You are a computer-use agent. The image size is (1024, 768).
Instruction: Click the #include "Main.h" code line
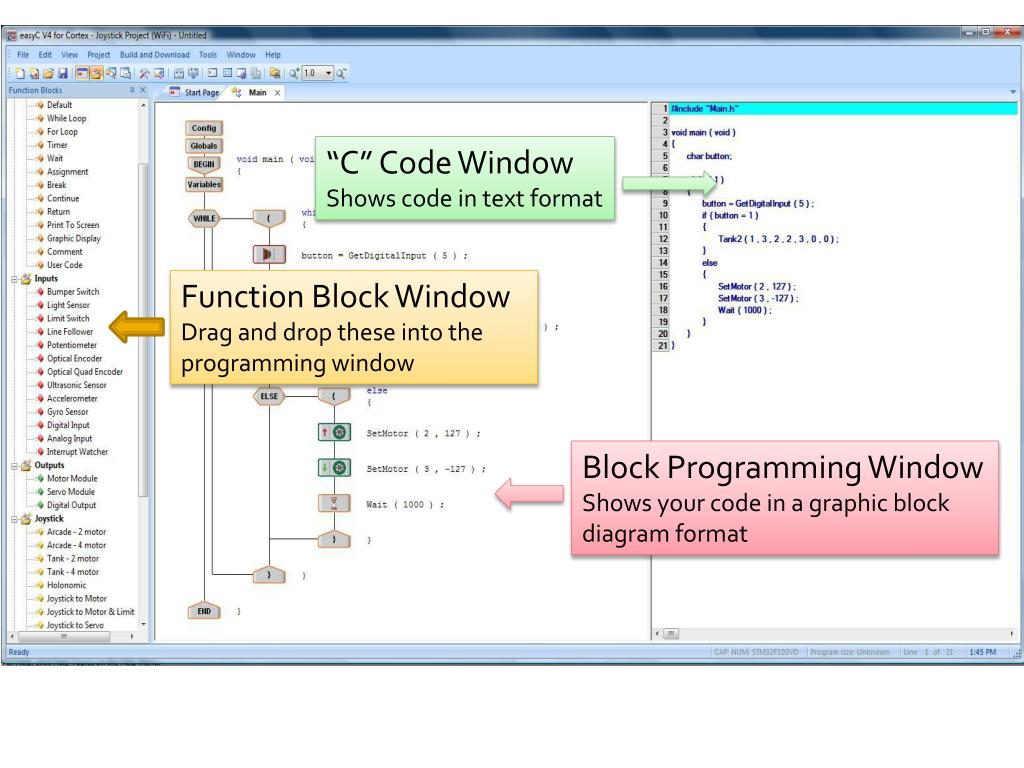coord(705,108)
